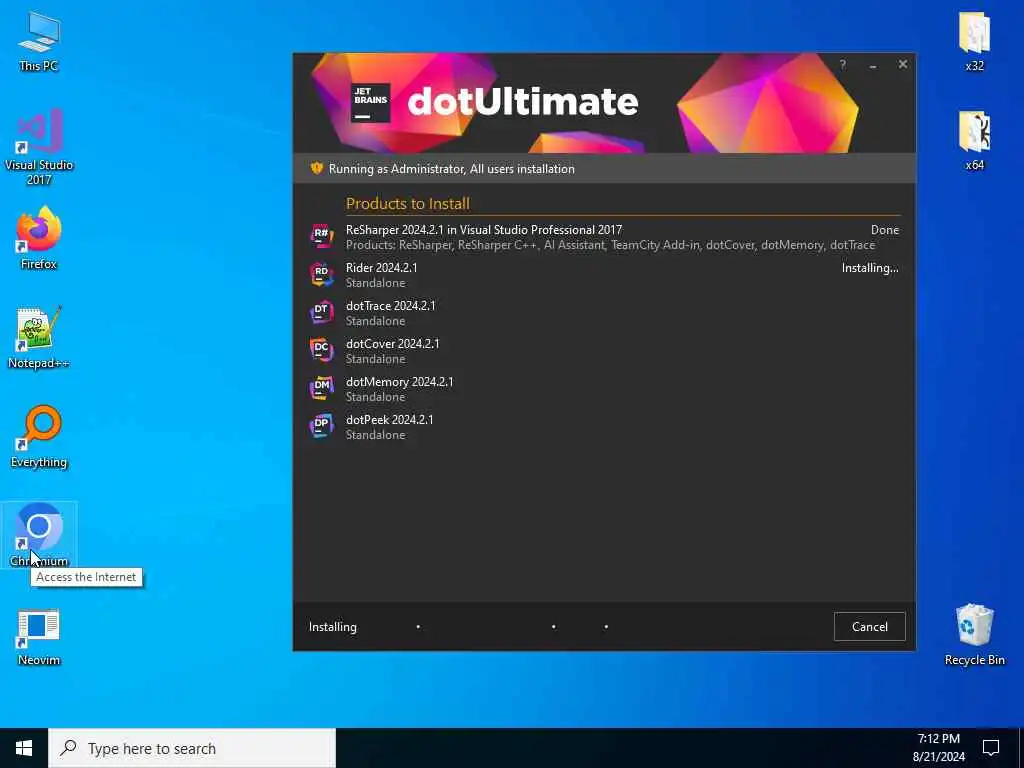Click the 'dotCover 2024.2.1' product name

coord(392,343)
